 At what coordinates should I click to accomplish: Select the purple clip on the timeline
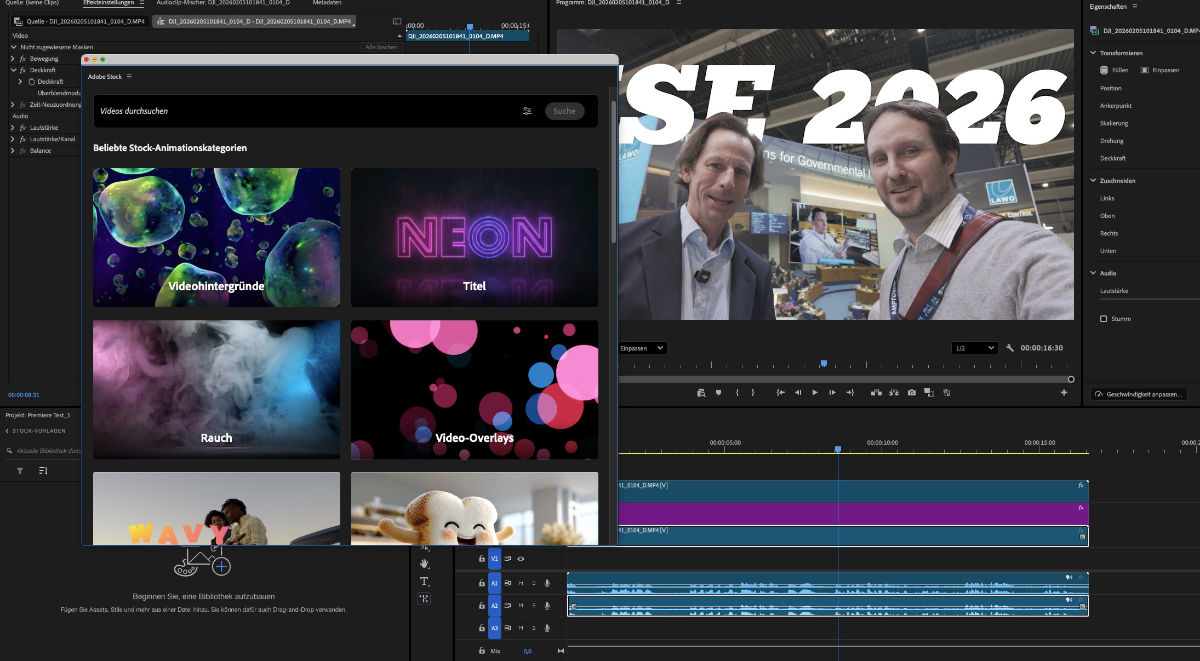click(x=853, y=513)
